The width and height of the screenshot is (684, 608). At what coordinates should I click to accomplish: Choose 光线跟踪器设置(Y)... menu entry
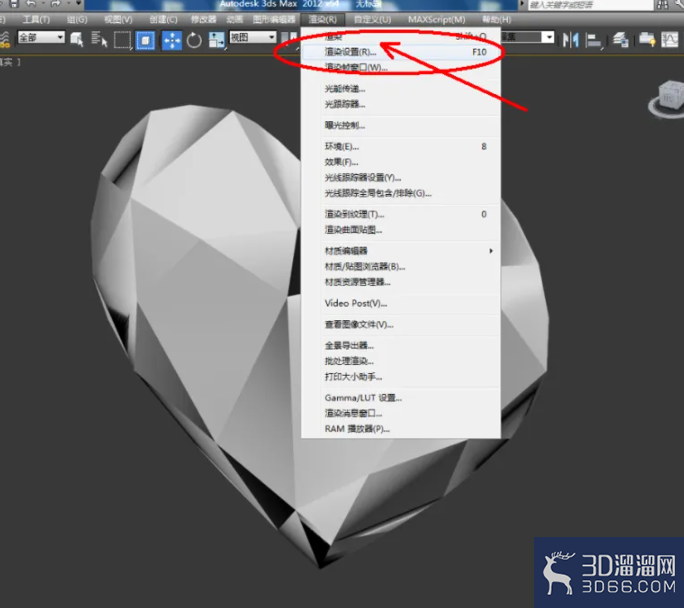click(400, 178)
